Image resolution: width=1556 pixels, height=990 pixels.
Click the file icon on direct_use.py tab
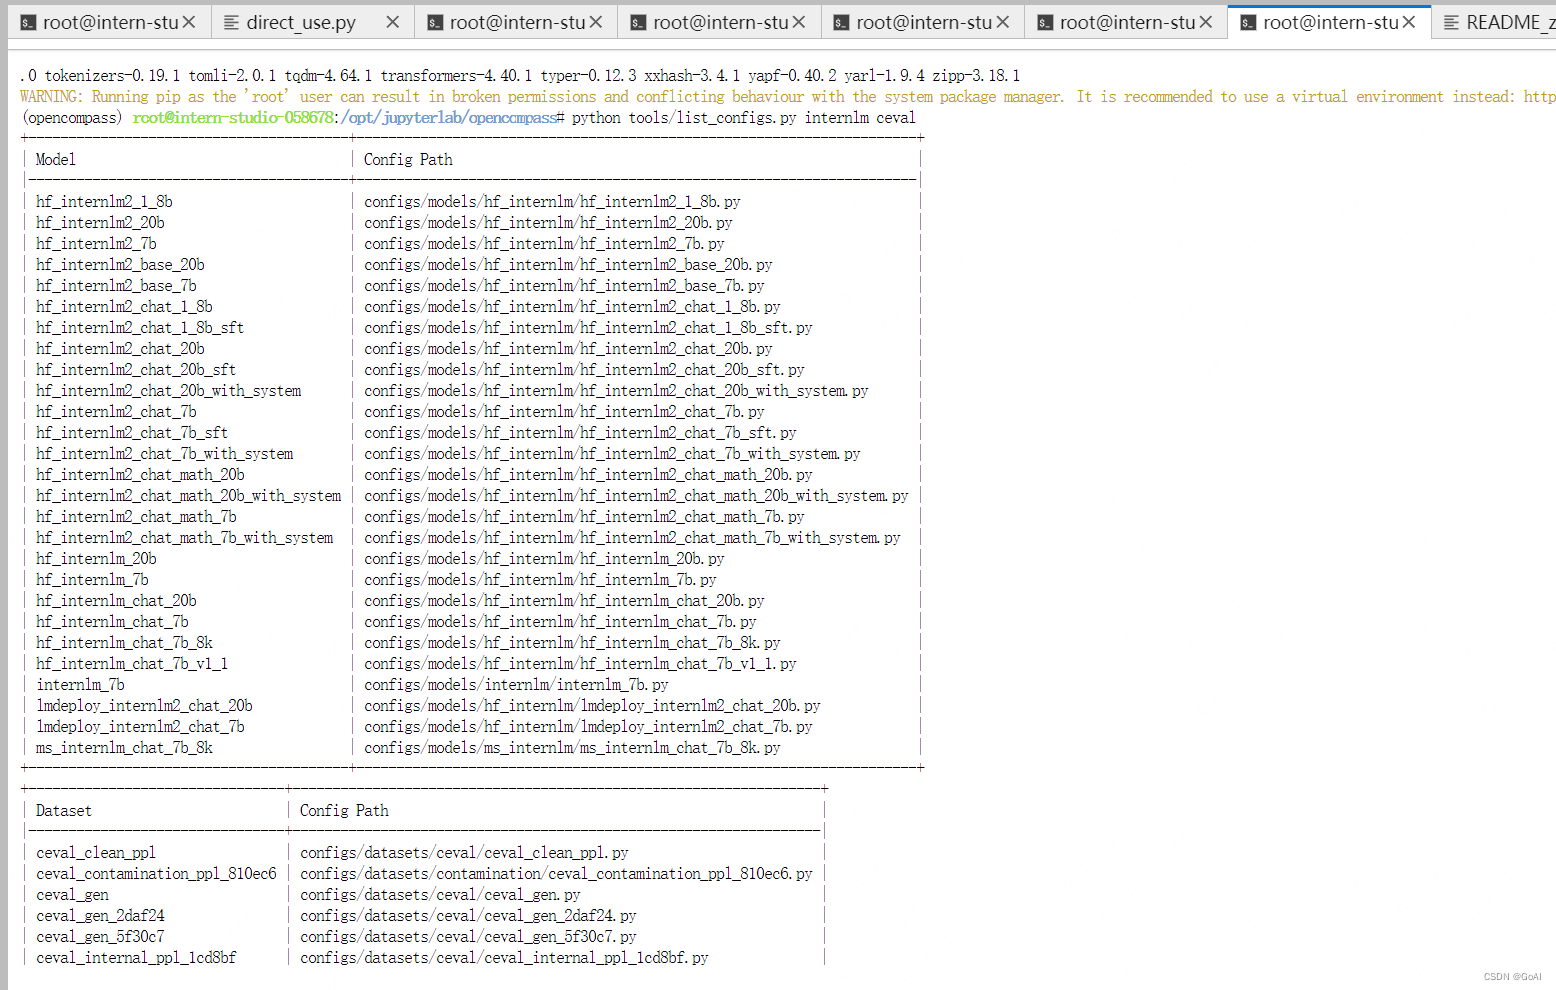(x=231, y=22)
